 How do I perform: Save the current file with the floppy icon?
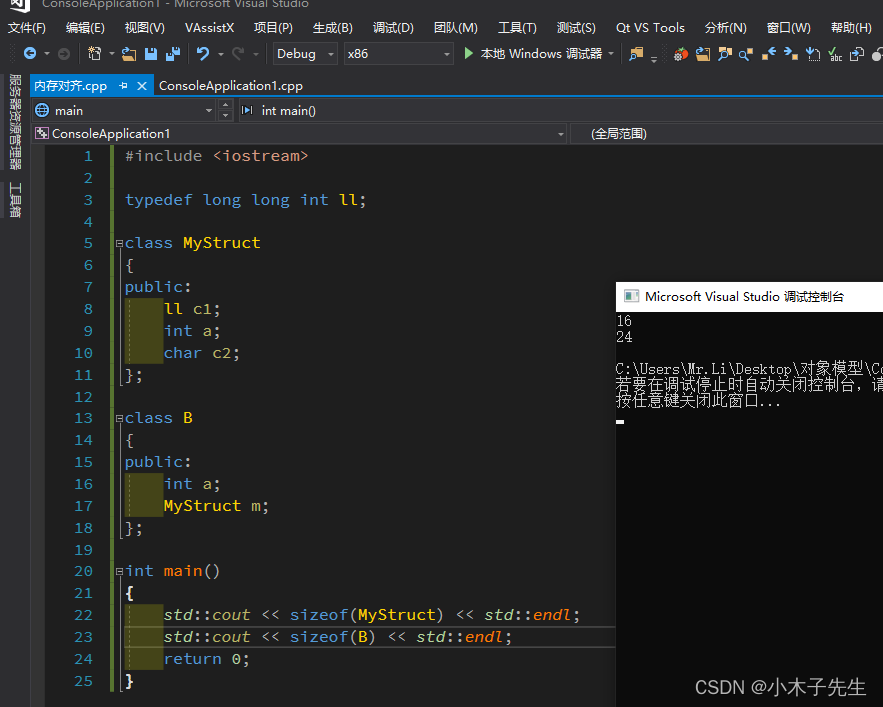coord(151,54)
